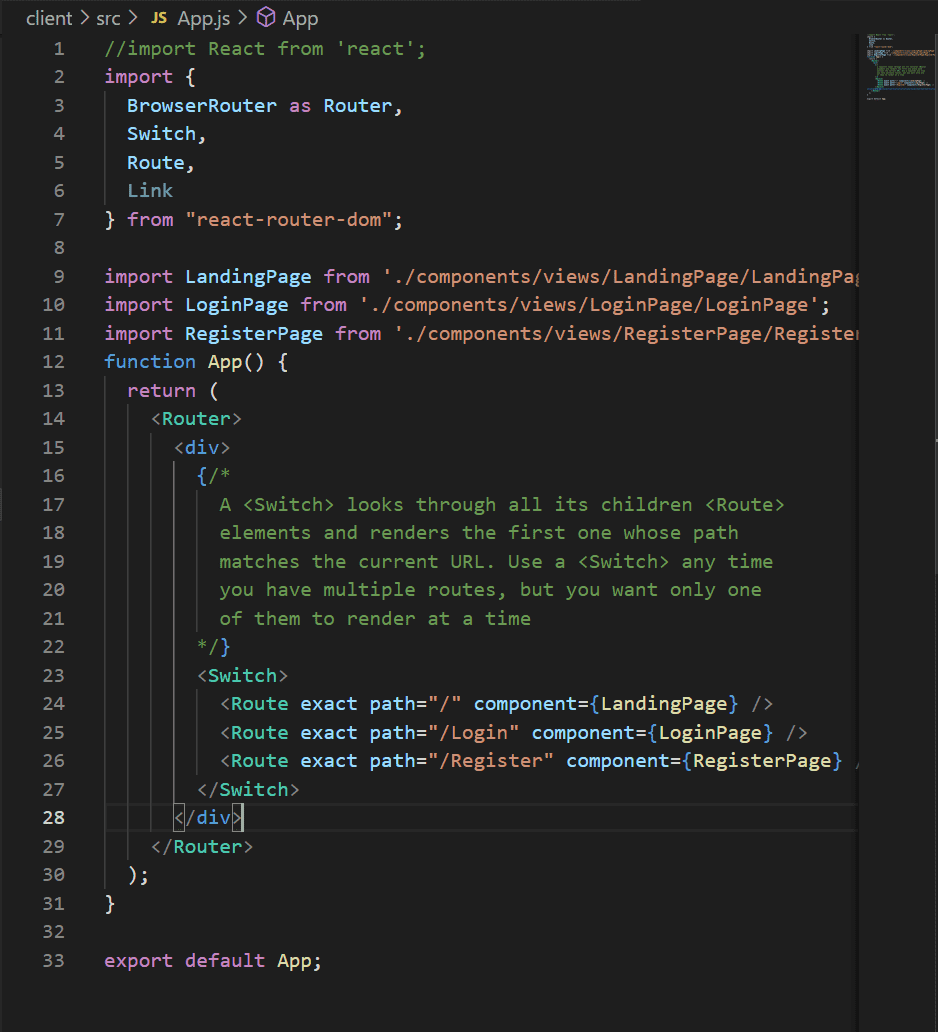Click line number 28 in the gutter
This screenshot has width=938, height=1032.
point(53,817)
